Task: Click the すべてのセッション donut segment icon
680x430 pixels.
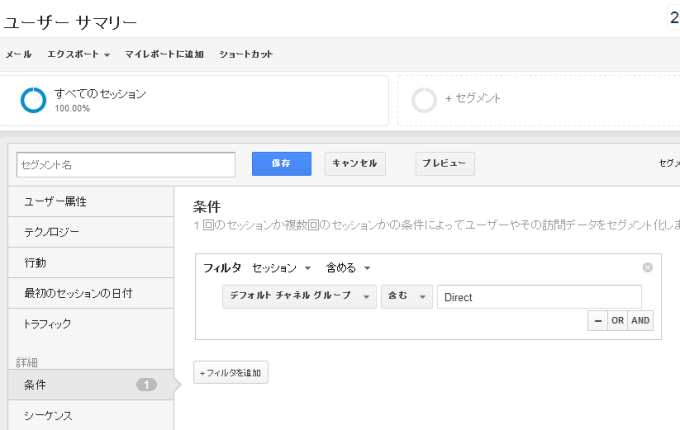Action: pos(34,100)
